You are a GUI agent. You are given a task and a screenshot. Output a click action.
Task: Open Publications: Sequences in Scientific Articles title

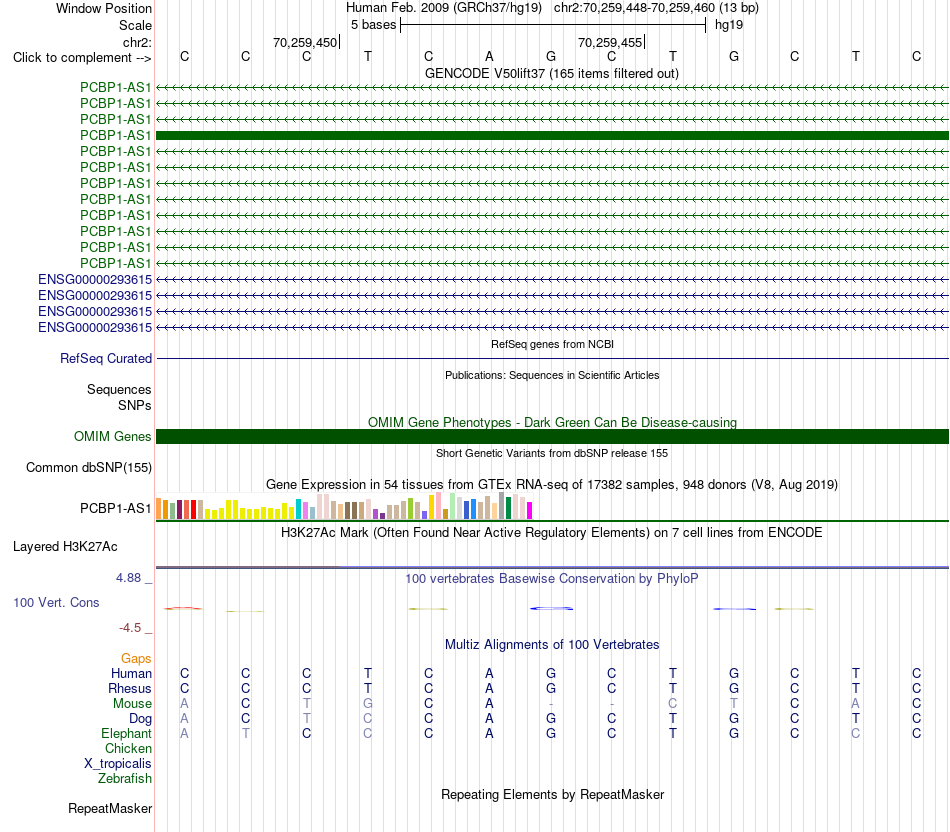coord(552,375)
